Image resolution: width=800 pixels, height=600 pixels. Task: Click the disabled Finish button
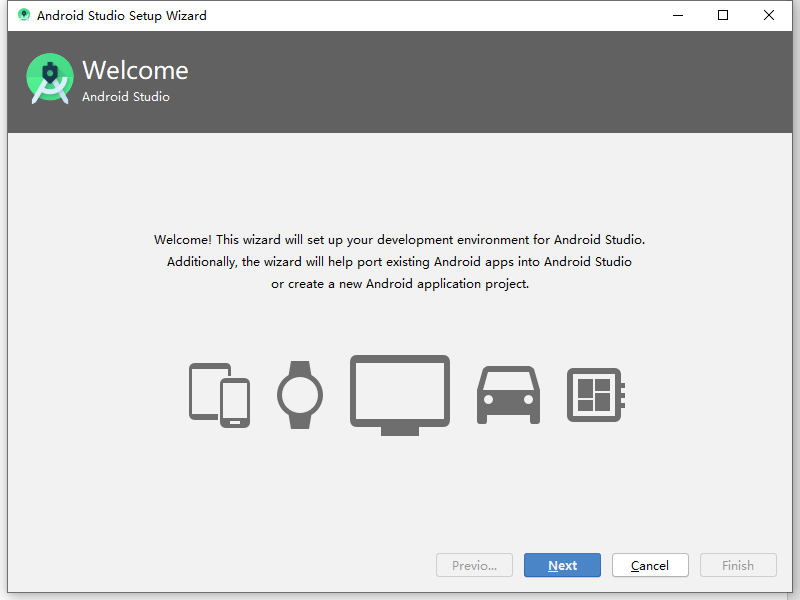pyautogui.click(x=738, y=565)
